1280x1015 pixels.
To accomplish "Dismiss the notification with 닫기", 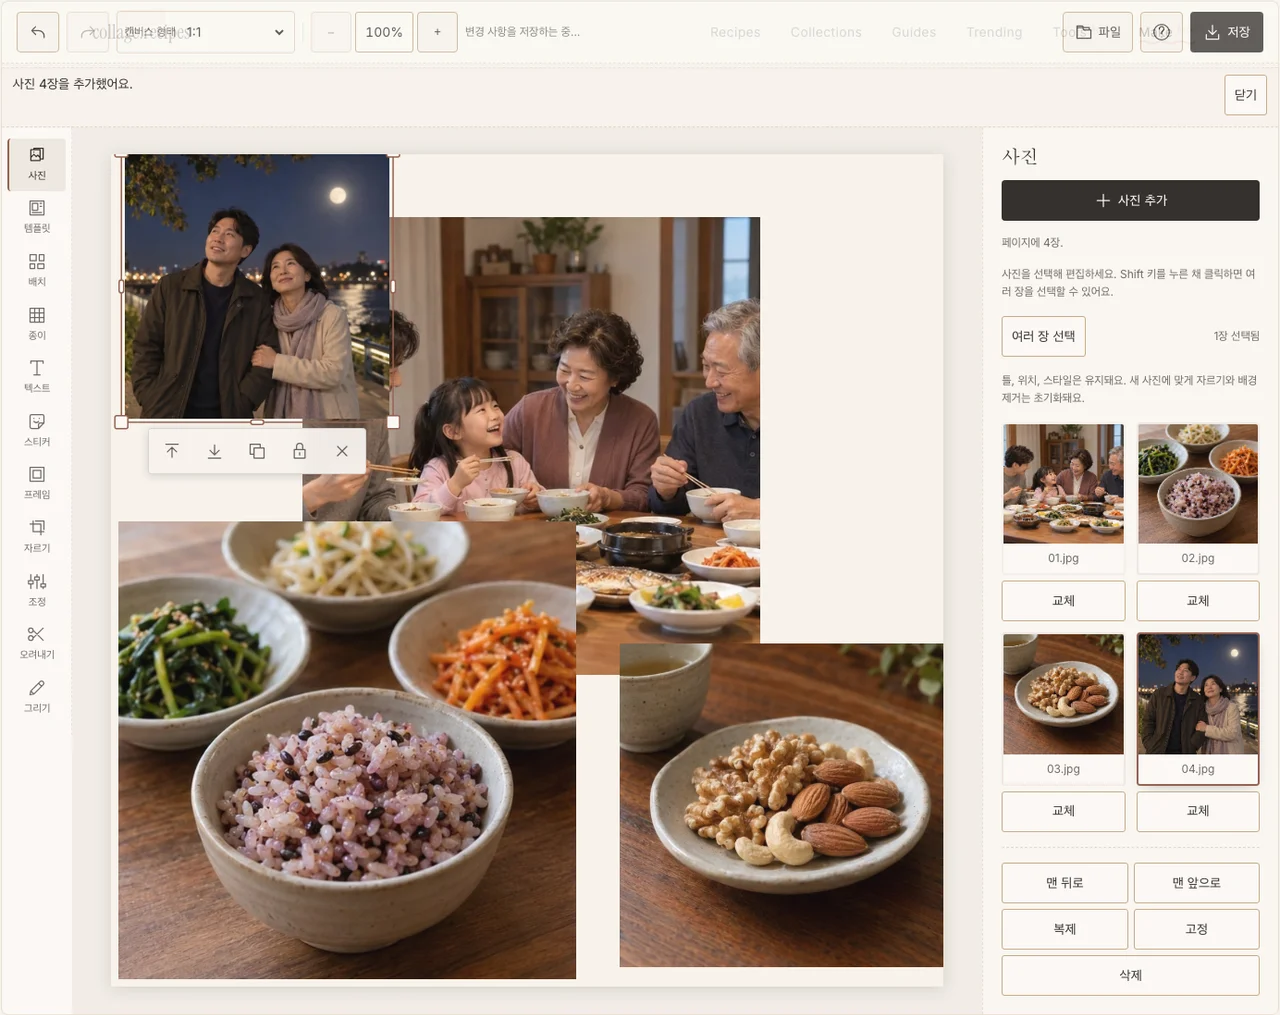I will [1245, 95].
